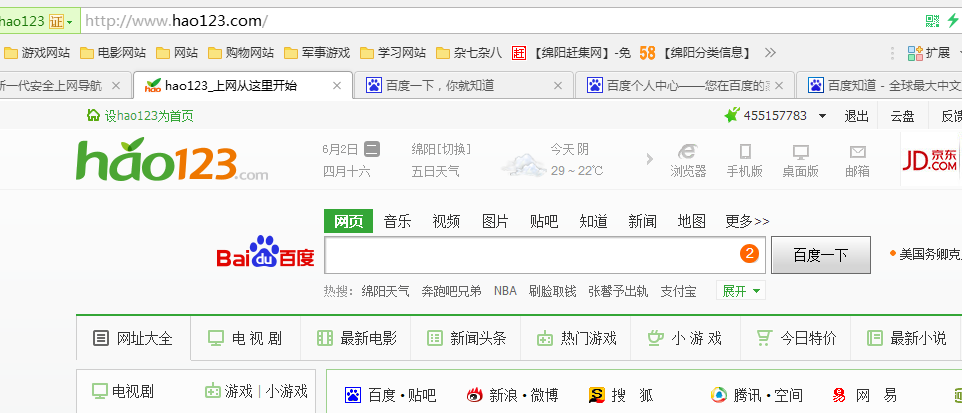Open the 杂七杂八 bookmark folder
962x413 pixels.
pyautogui.click(x=469, y=53)
